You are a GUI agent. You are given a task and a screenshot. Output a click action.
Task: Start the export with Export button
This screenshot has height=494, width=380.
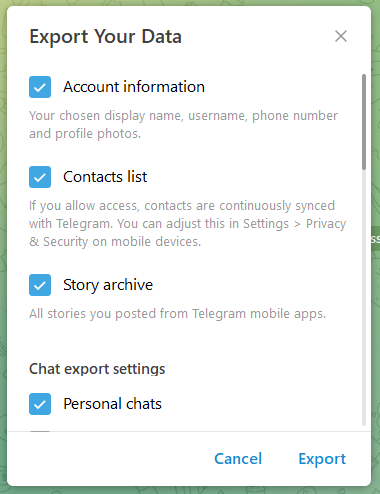pyautogui.click(x=322, y=459)
